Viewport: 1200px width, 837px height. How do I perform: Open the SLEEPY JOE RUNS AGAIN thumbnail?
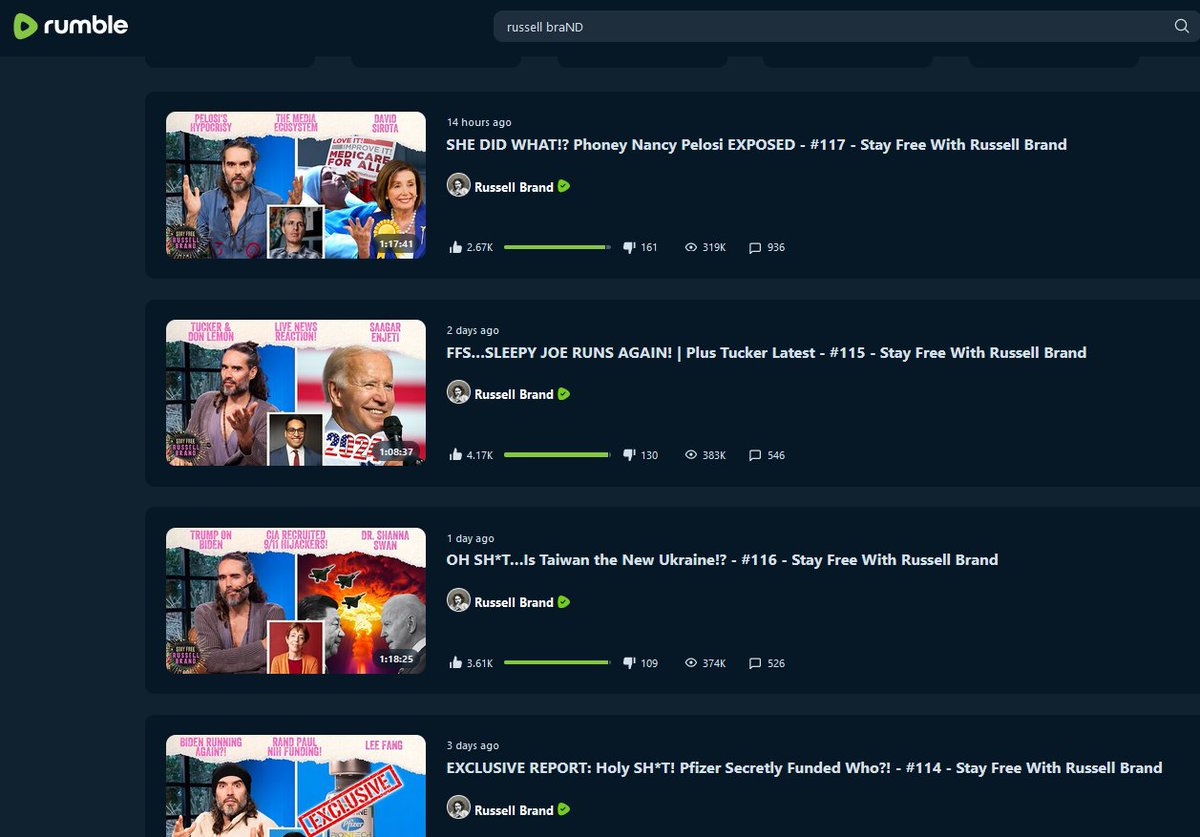pos(296,393)
